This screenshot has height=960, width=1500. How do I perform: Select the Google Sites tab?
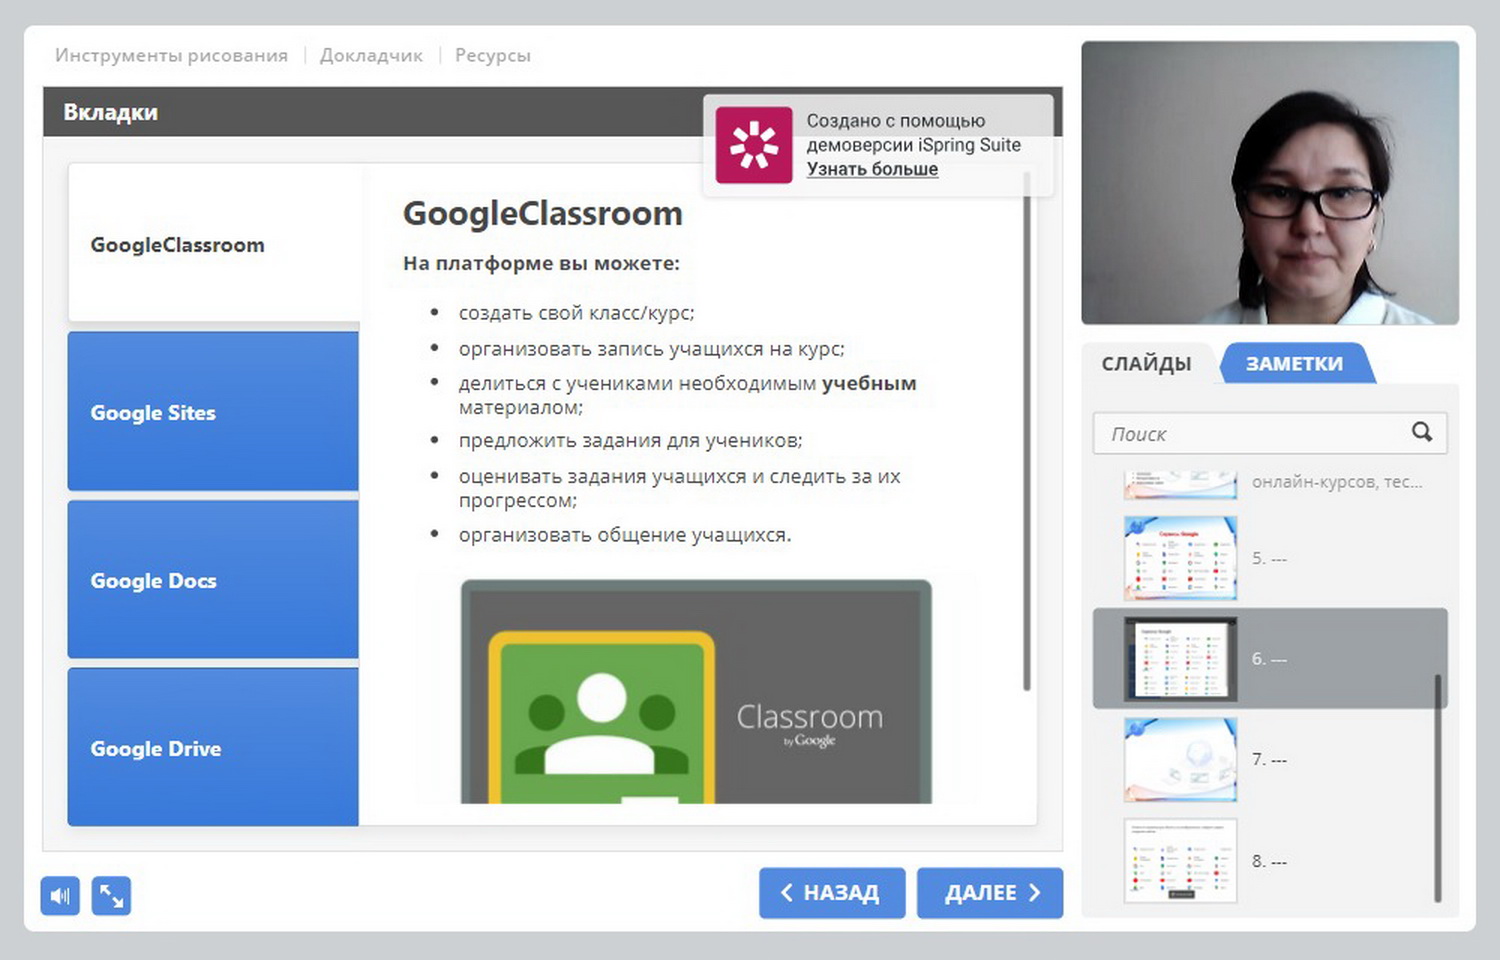click(213, 412)
